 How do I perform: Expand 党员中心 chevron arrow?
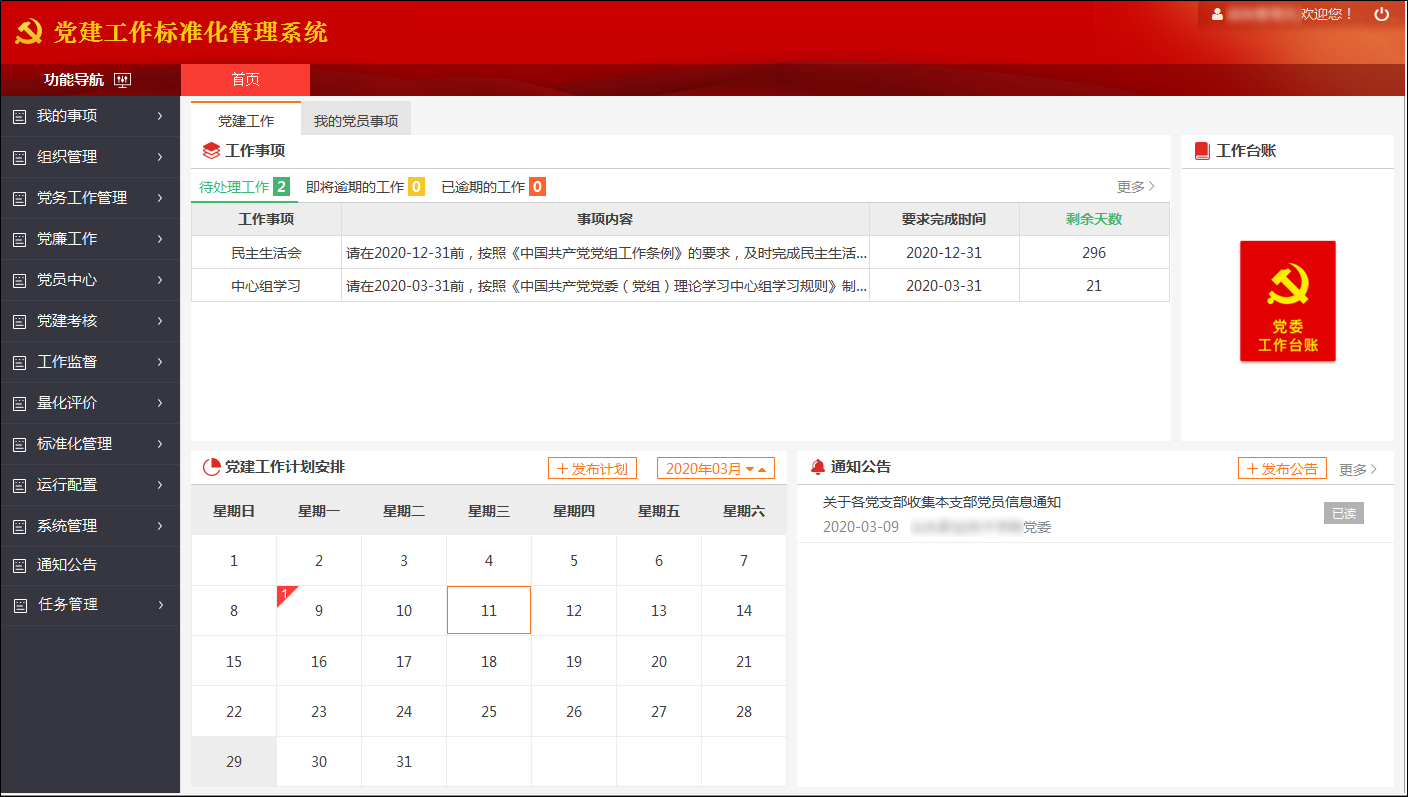[160, 280]
